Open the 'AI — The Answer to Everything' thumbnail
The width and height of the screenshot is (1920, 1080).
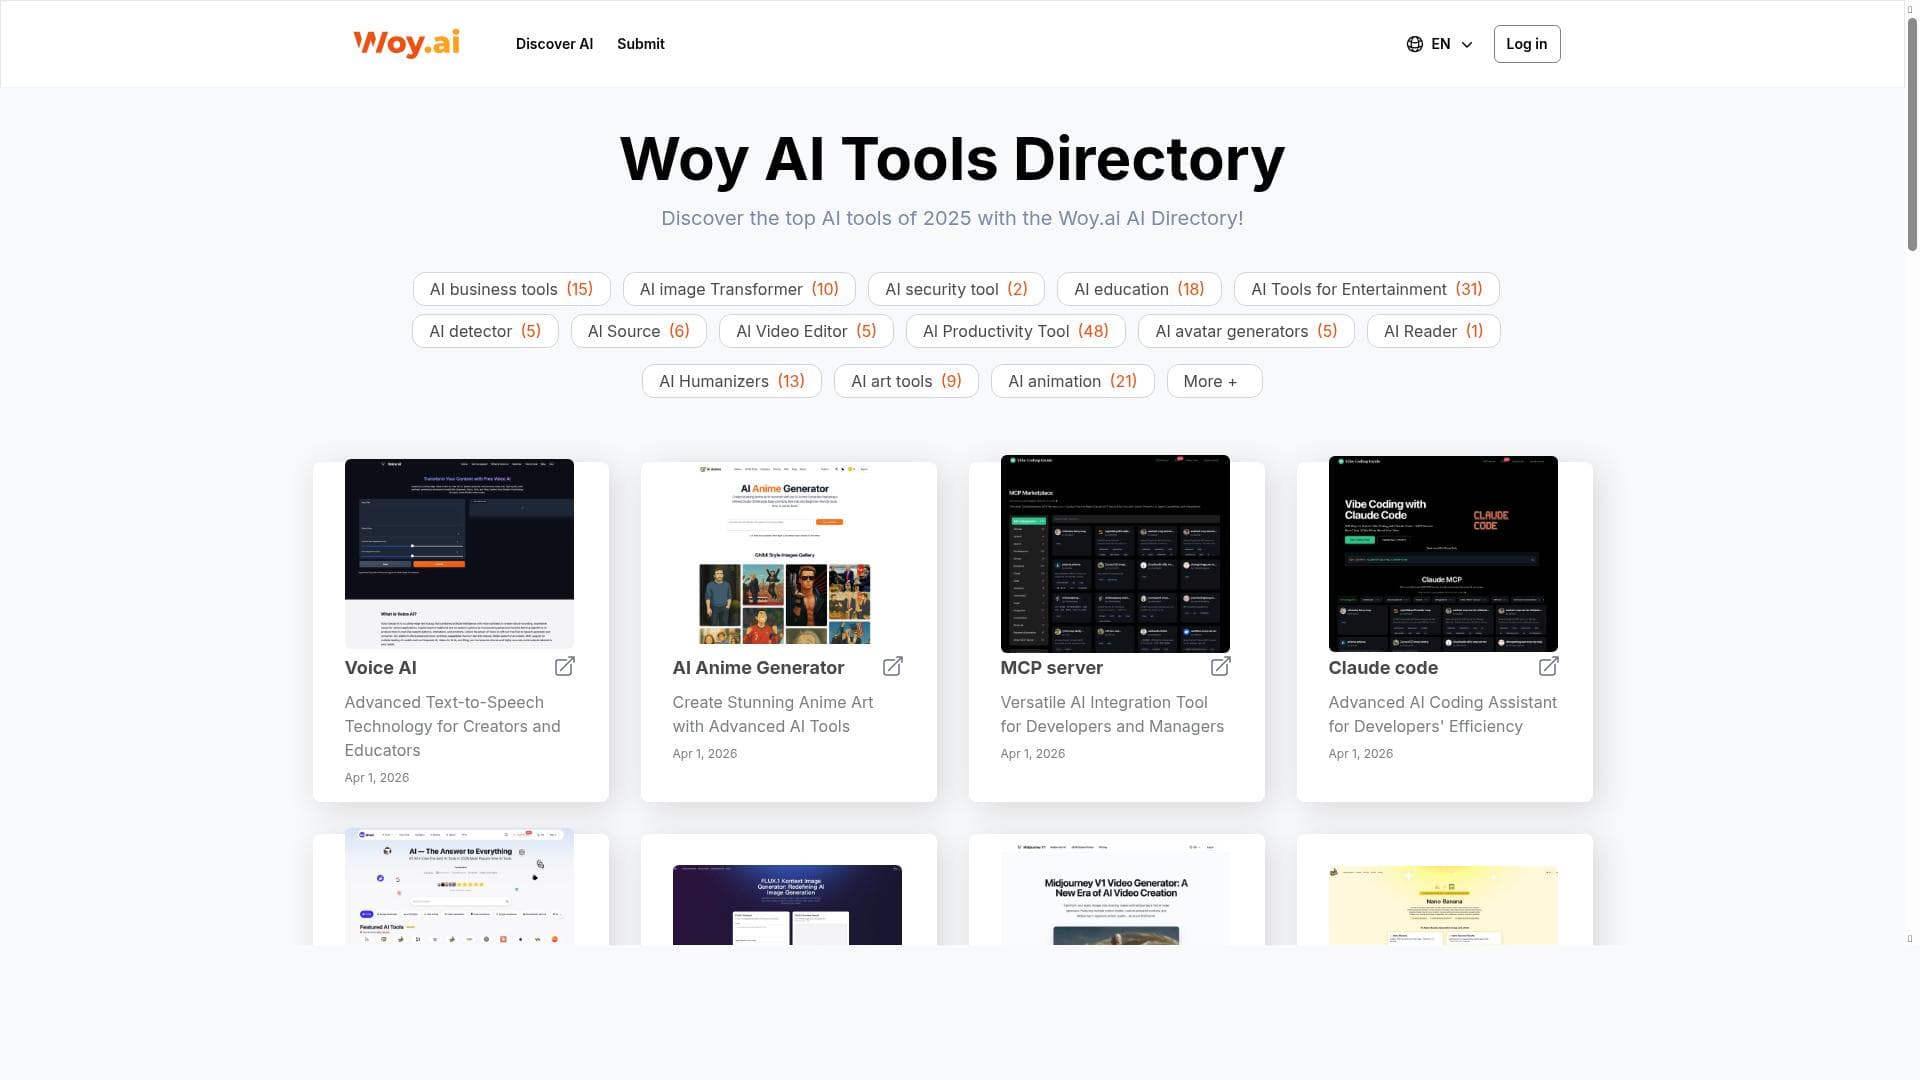click(459, 886)
